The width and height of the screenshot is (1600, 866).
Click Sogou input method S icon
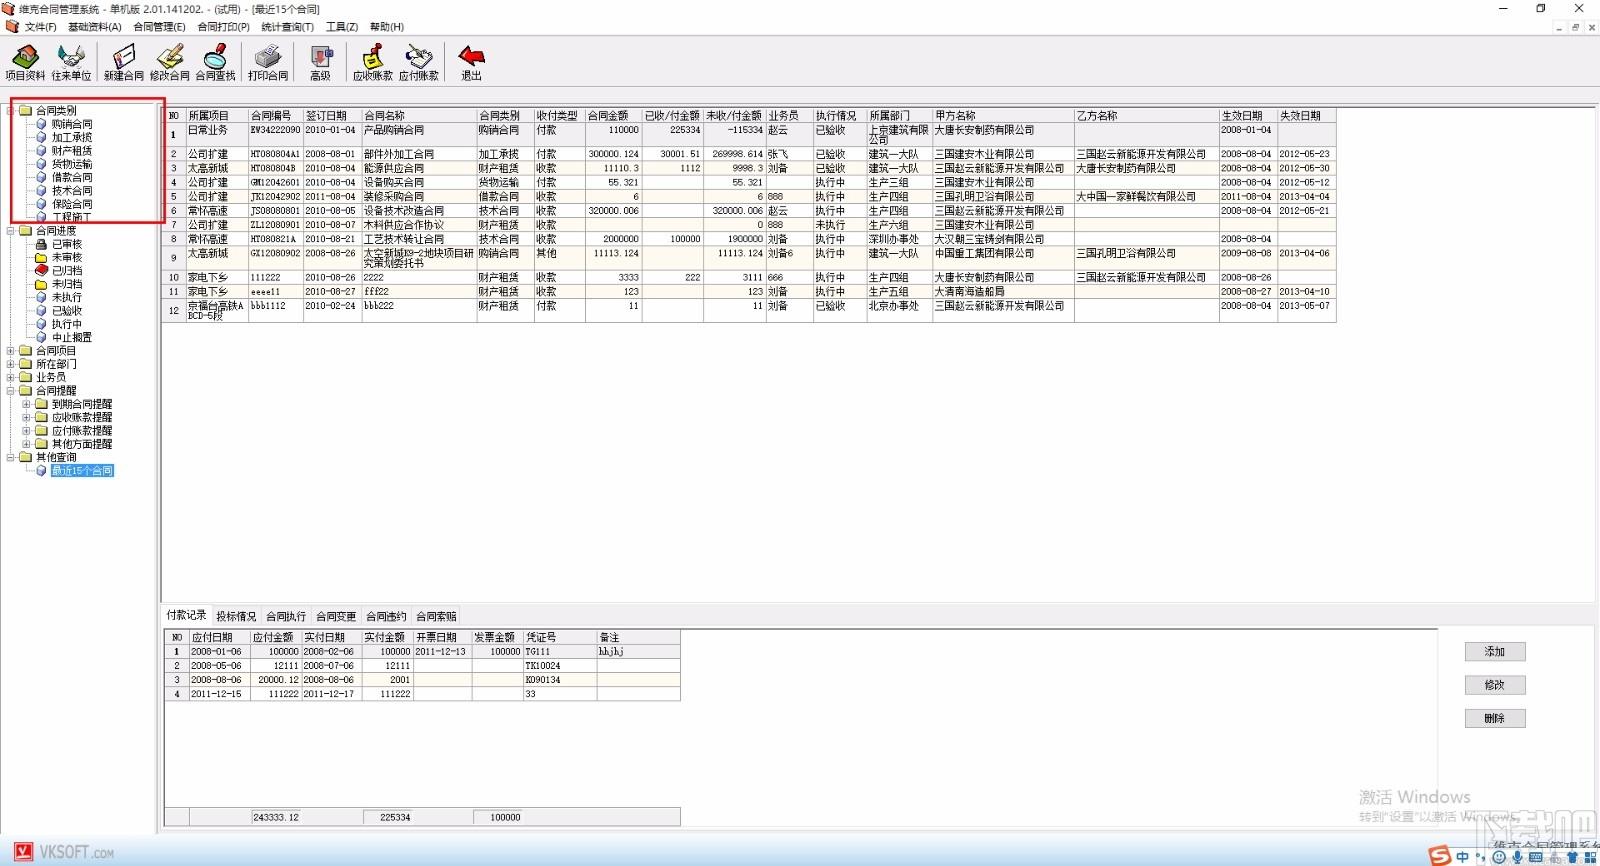coord(1439,856)
